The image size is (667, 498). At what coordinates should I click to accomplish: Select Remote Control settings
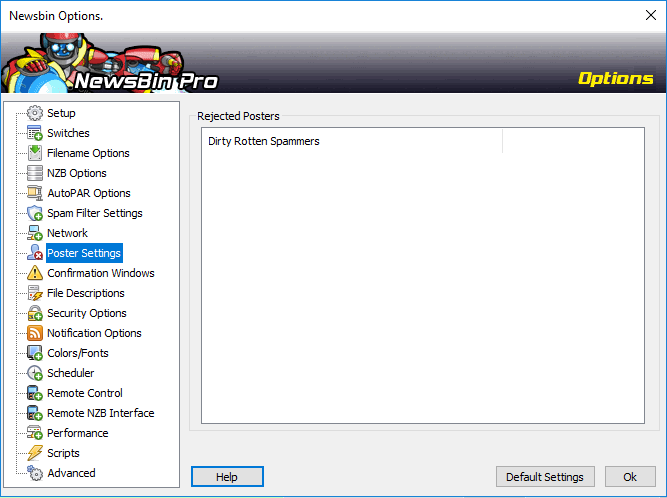85,393
